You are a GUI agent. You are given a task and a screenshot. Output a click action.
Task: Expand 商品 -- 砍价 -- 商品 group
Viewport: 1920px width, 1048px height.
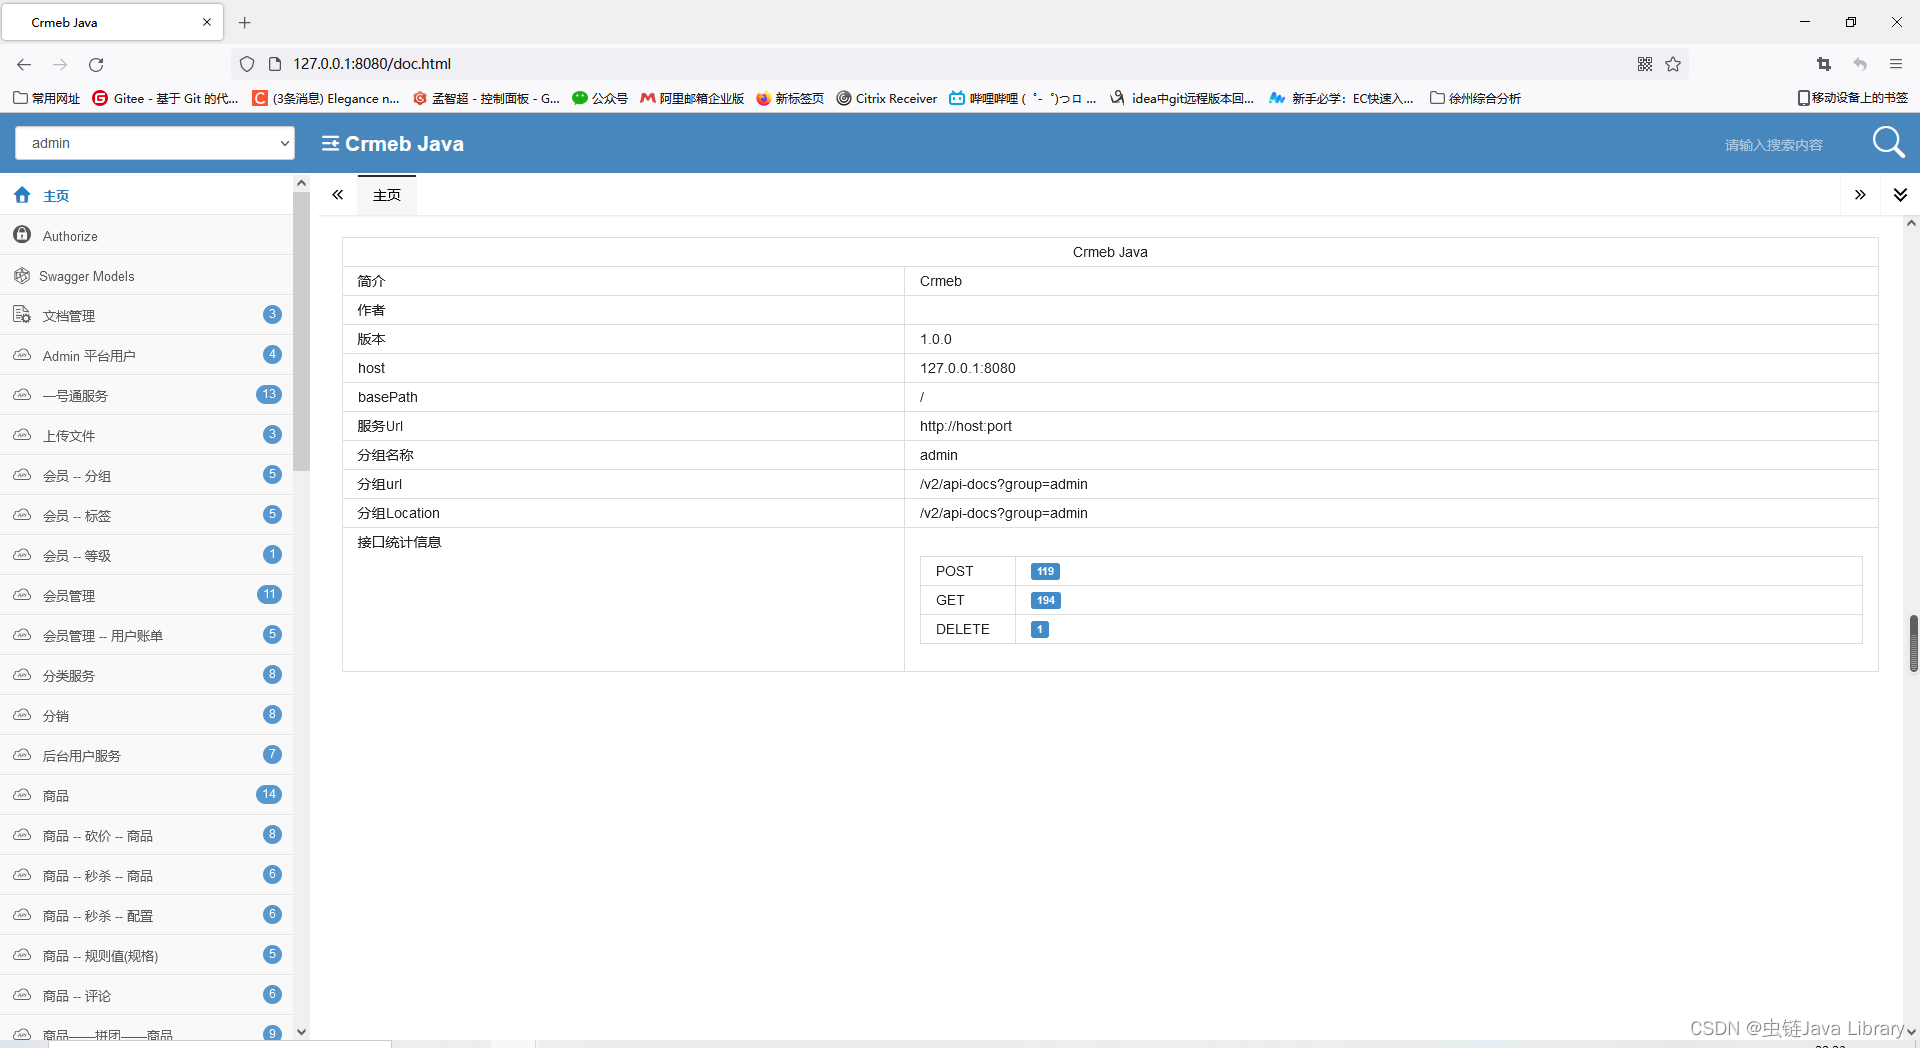tap(146, 835)
